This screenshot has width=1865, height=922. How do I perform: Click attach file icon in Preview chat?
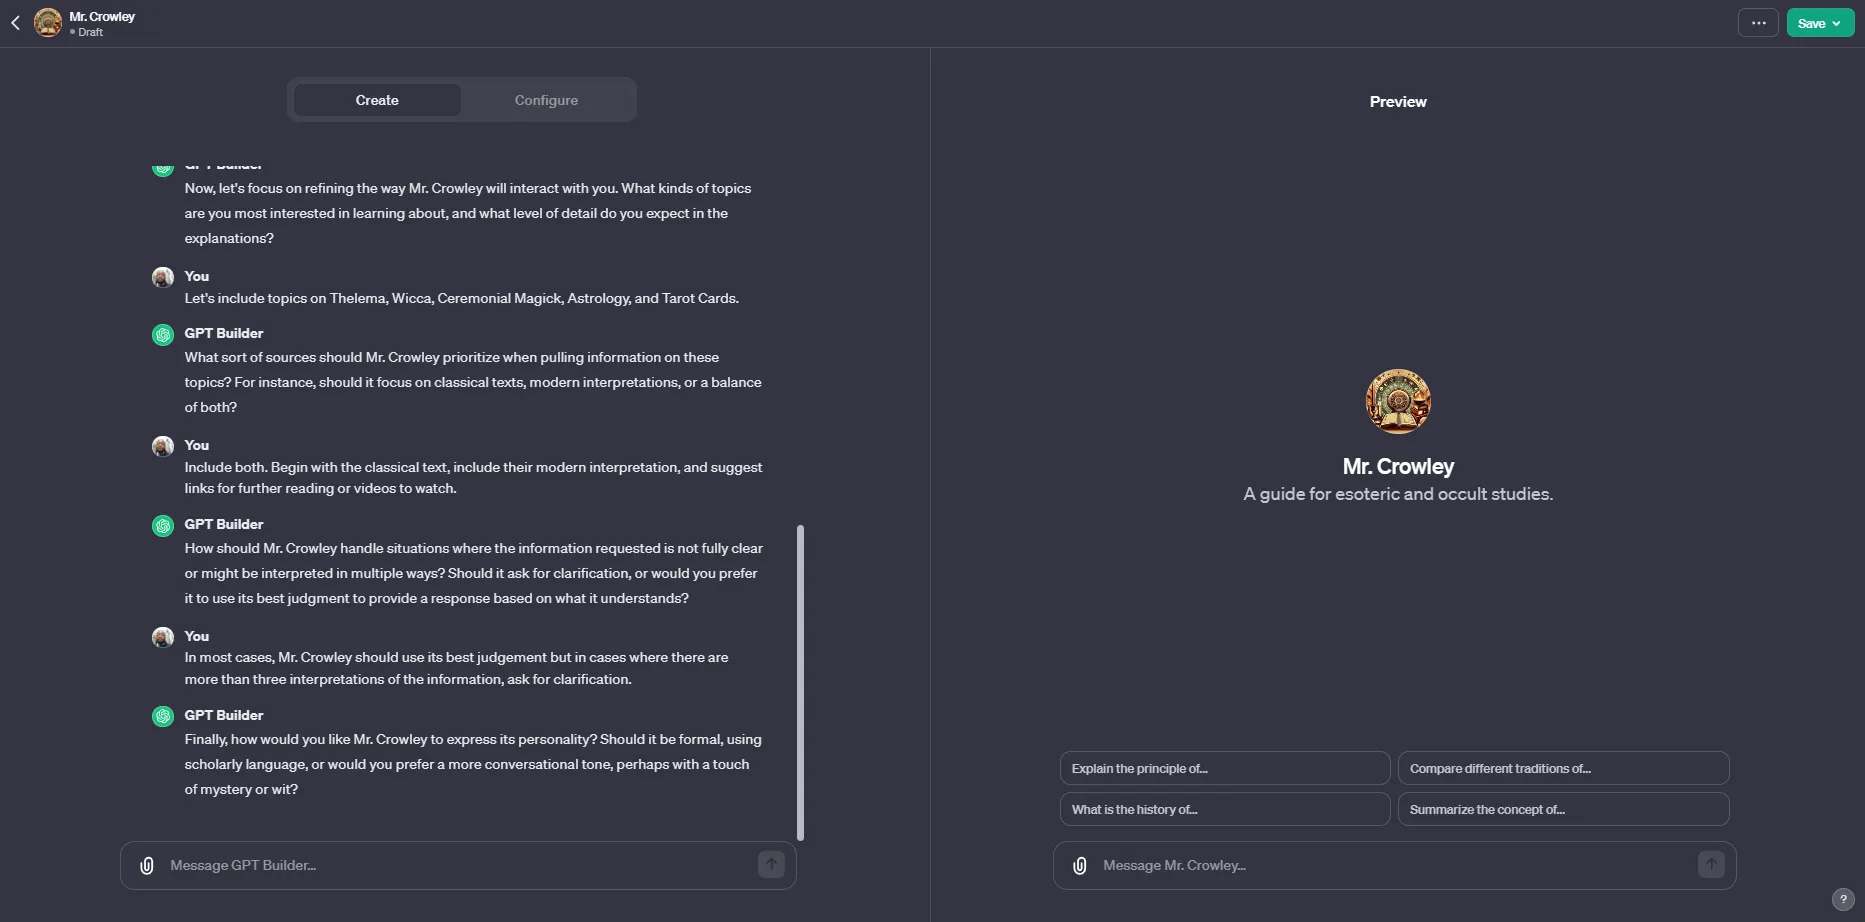1080,866
